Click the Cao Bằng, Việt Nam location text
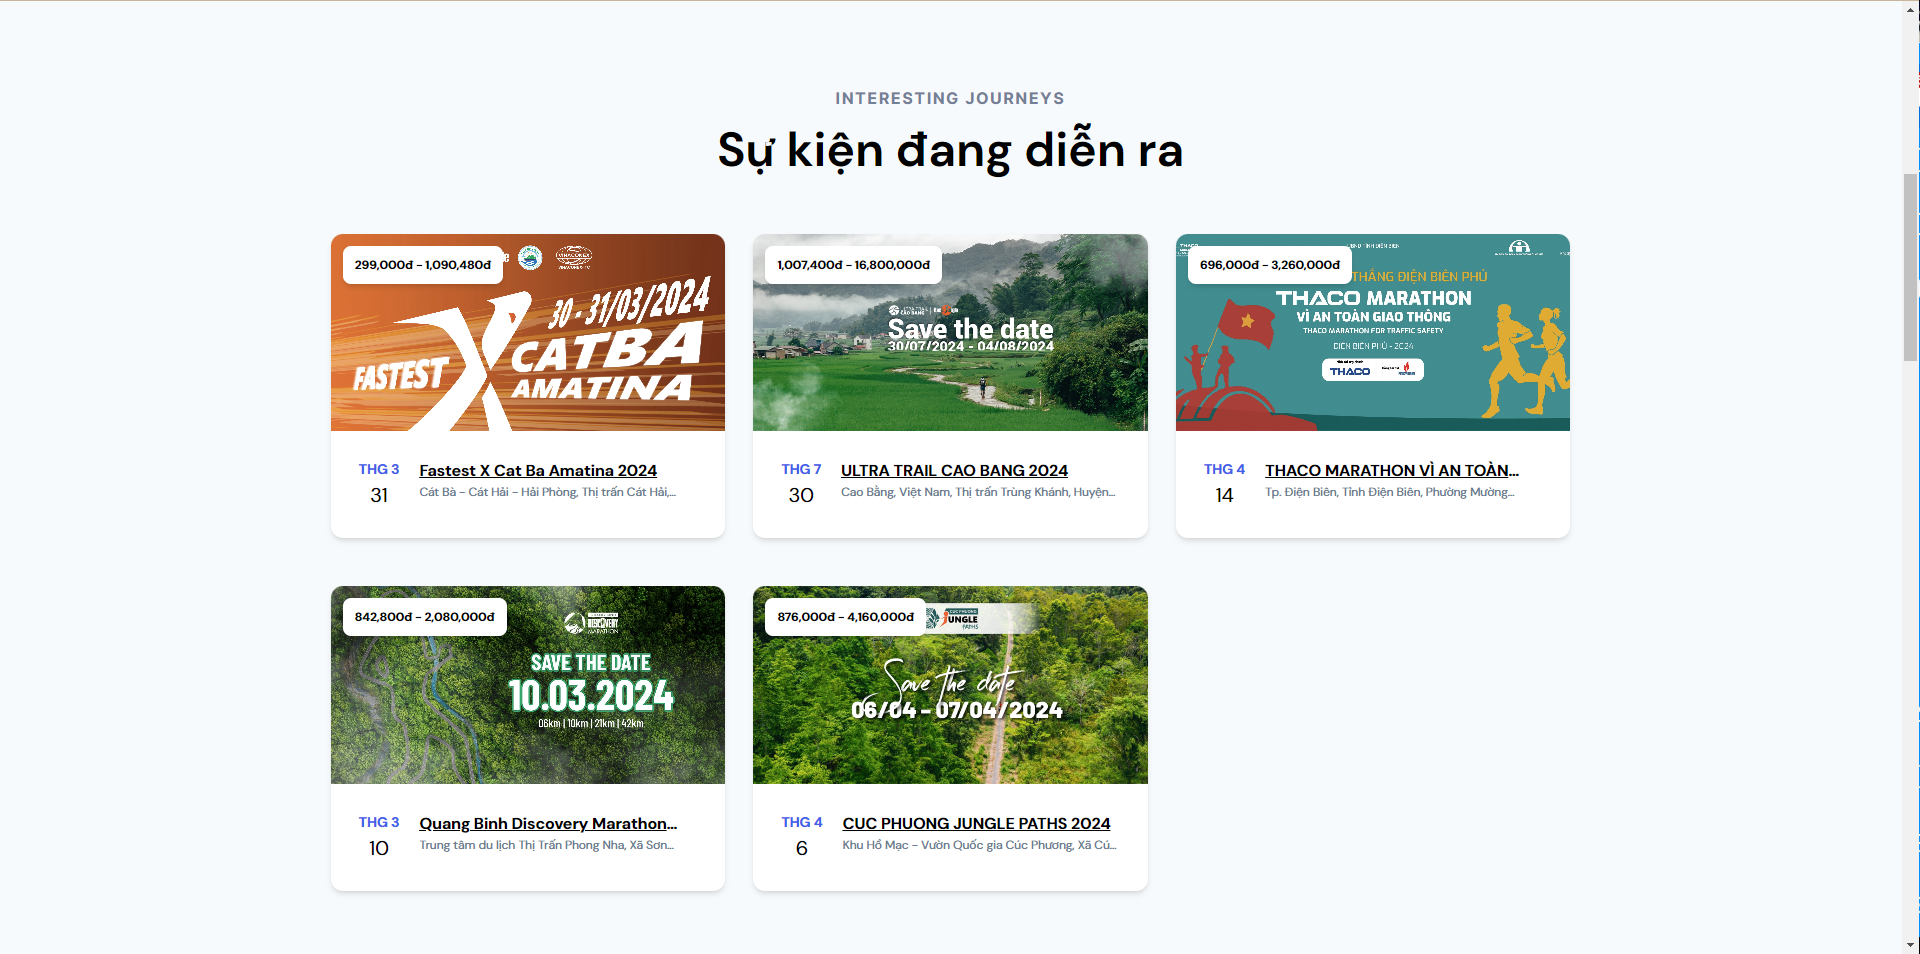 [x=978, y=492]
